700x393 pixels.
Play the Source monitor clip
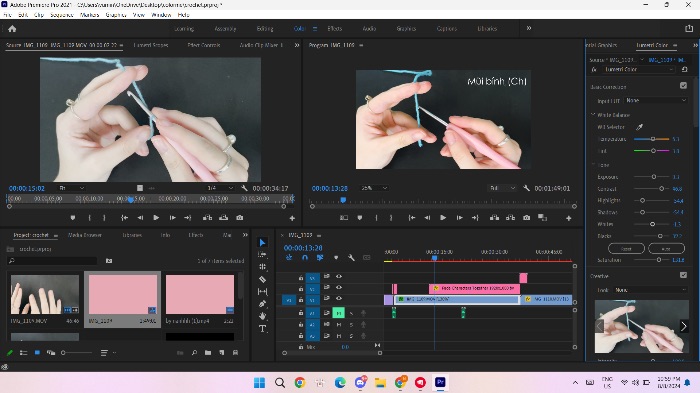[x=156, y=218]
